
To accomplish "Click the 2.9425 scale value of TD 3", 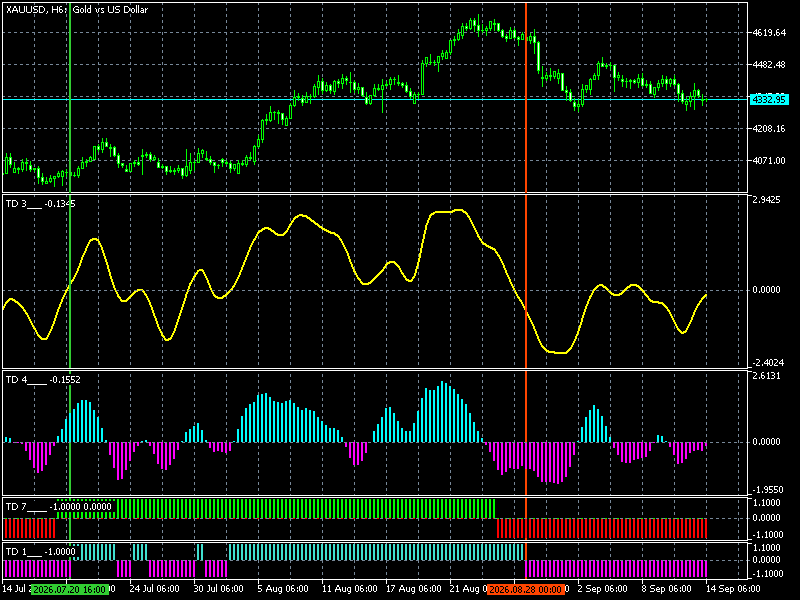I will click(766, 199).
